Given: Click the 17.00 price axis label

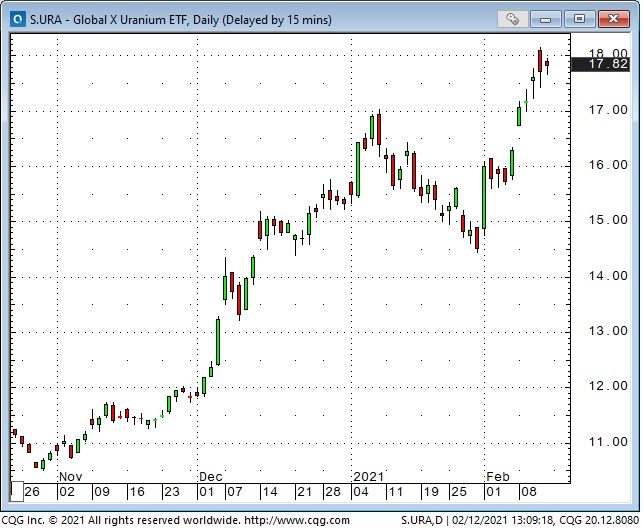Looking at the screenshot, I should tap(608, 110).
